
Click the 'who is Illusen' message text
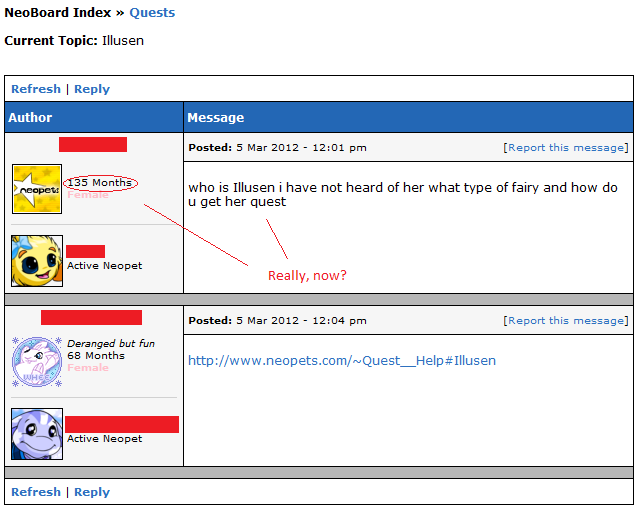coord(403,195)
